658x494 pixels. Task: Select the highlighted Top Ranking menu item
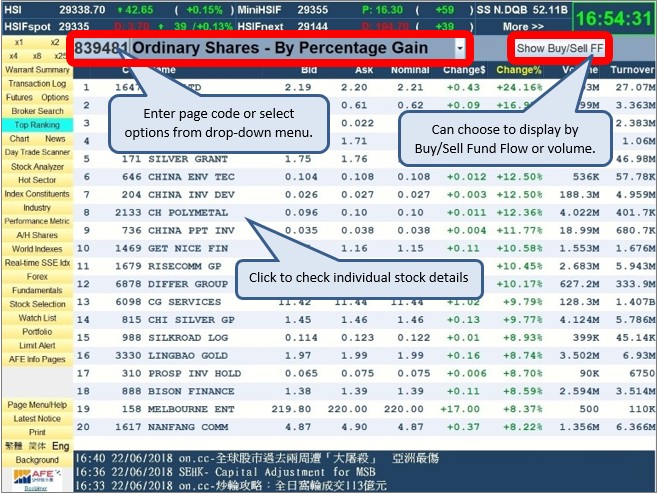coord(37,125)
